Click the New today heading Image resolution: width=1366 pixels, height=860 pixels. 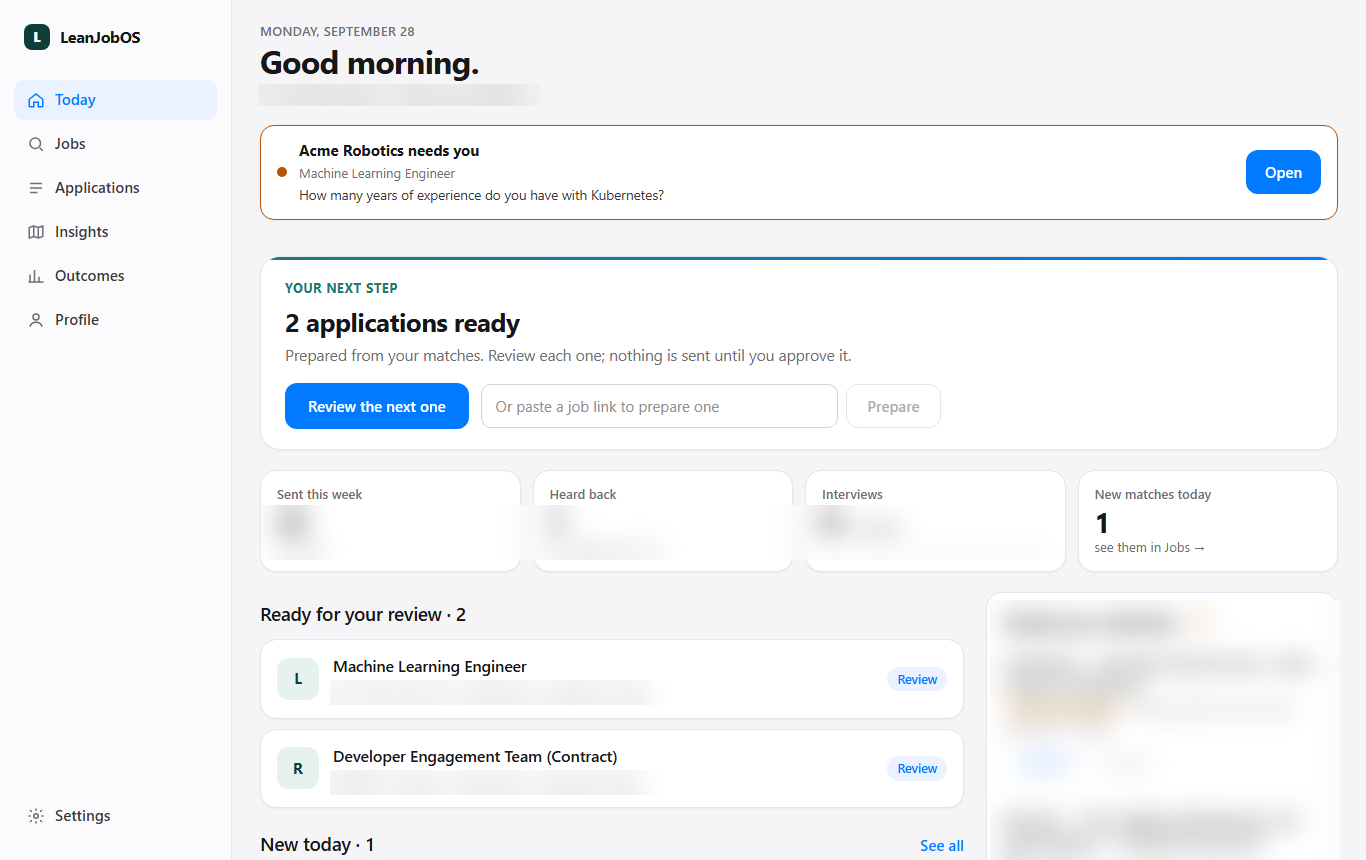pos(317,845)
